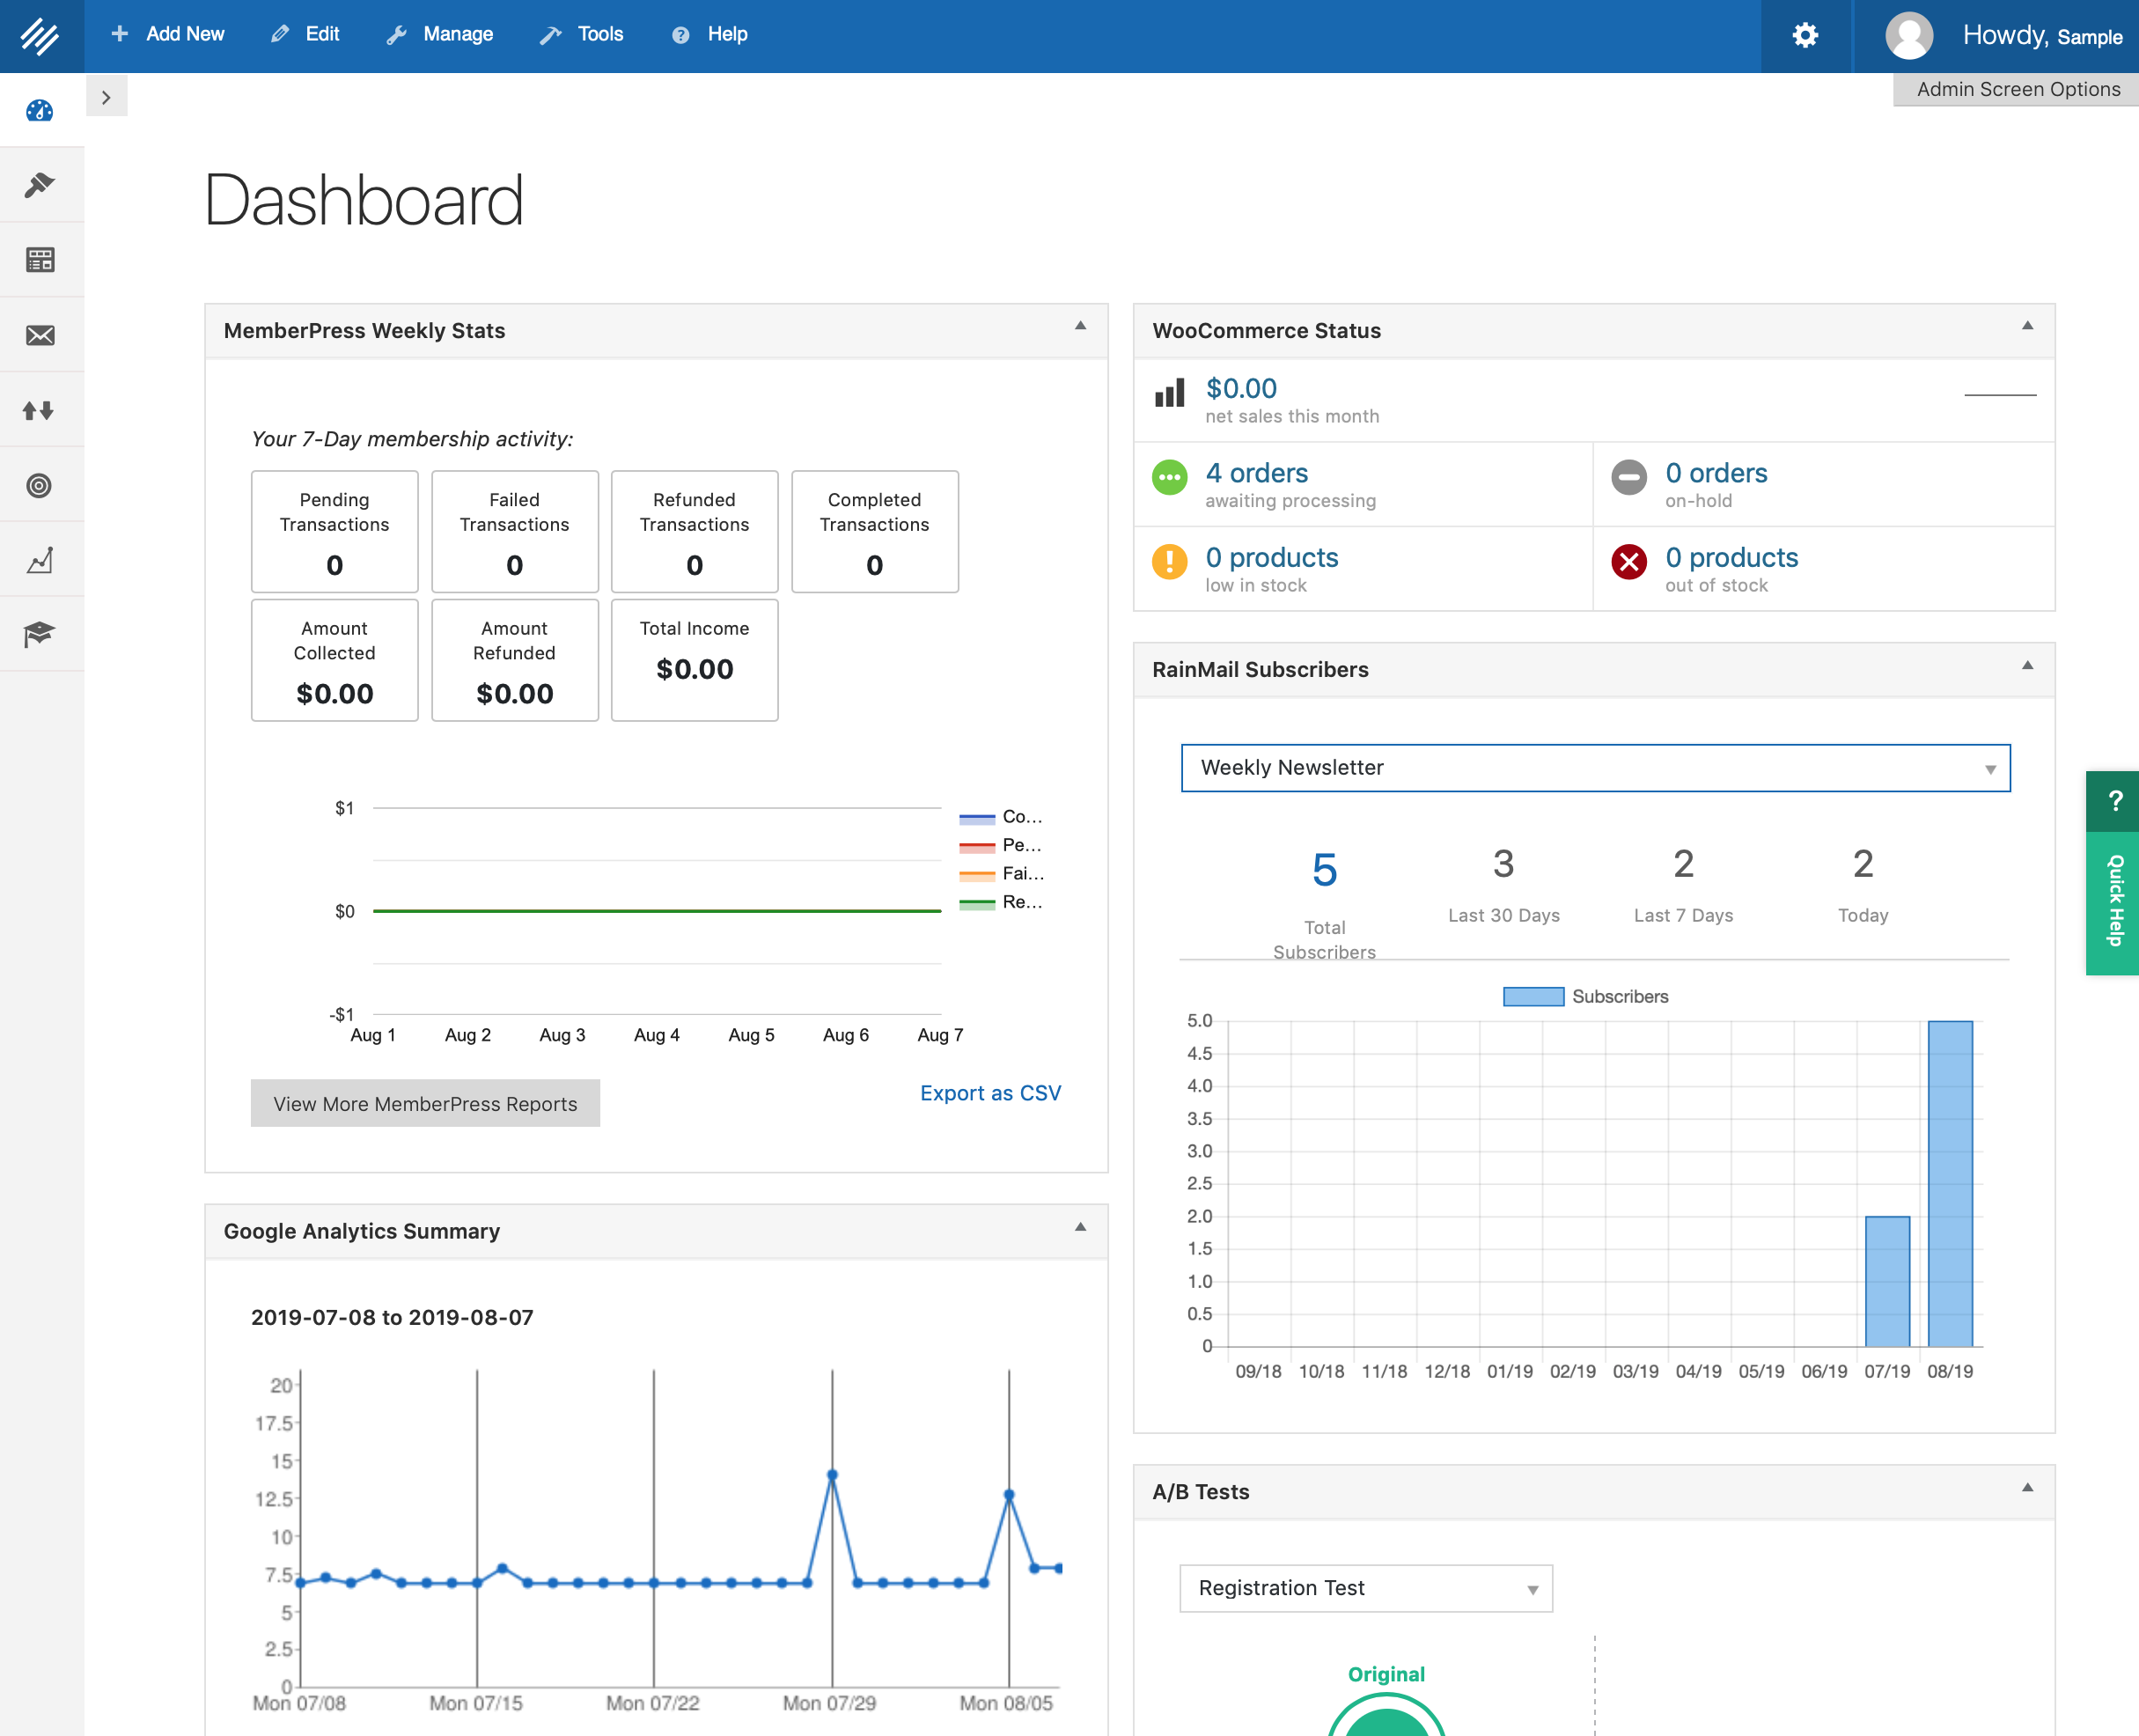
Task: Click the green awaiting processing icon
Action: click(x=1169, y=477)
